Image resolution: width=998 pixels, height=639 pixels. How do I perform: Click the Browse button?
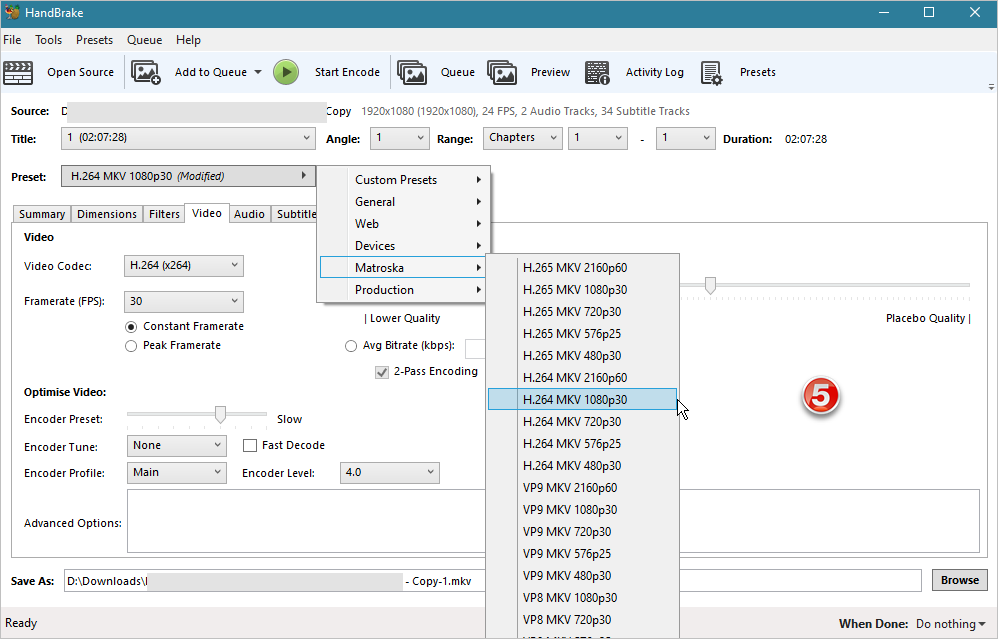960,580
